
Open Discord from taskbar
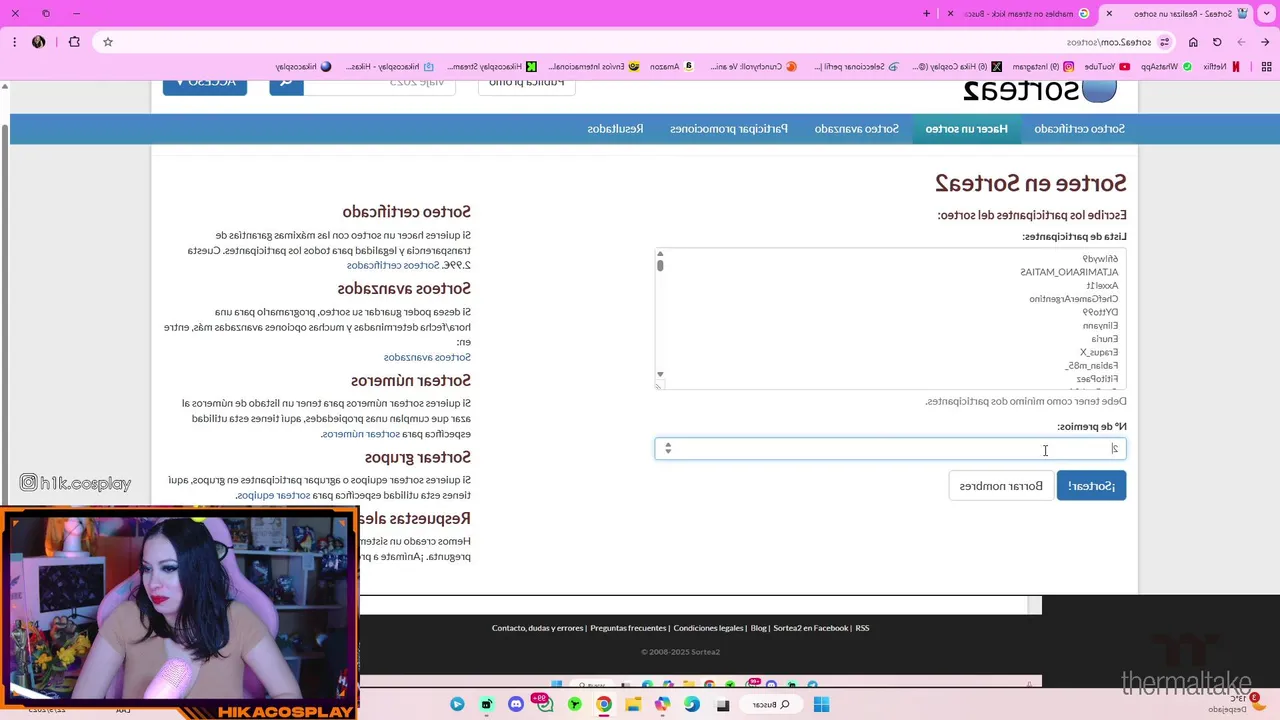coord(516,705)
